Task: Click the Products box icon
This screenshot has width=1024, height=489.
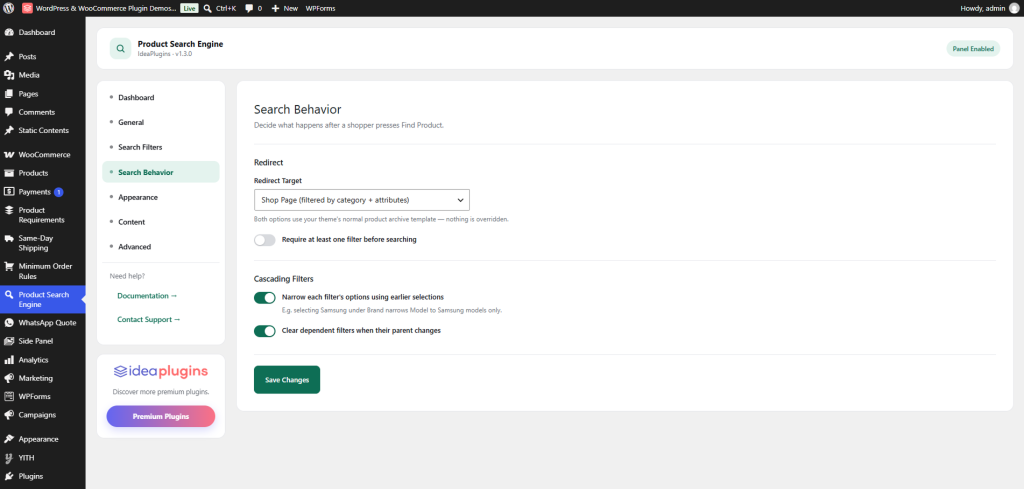Action: tap(9, 173)
